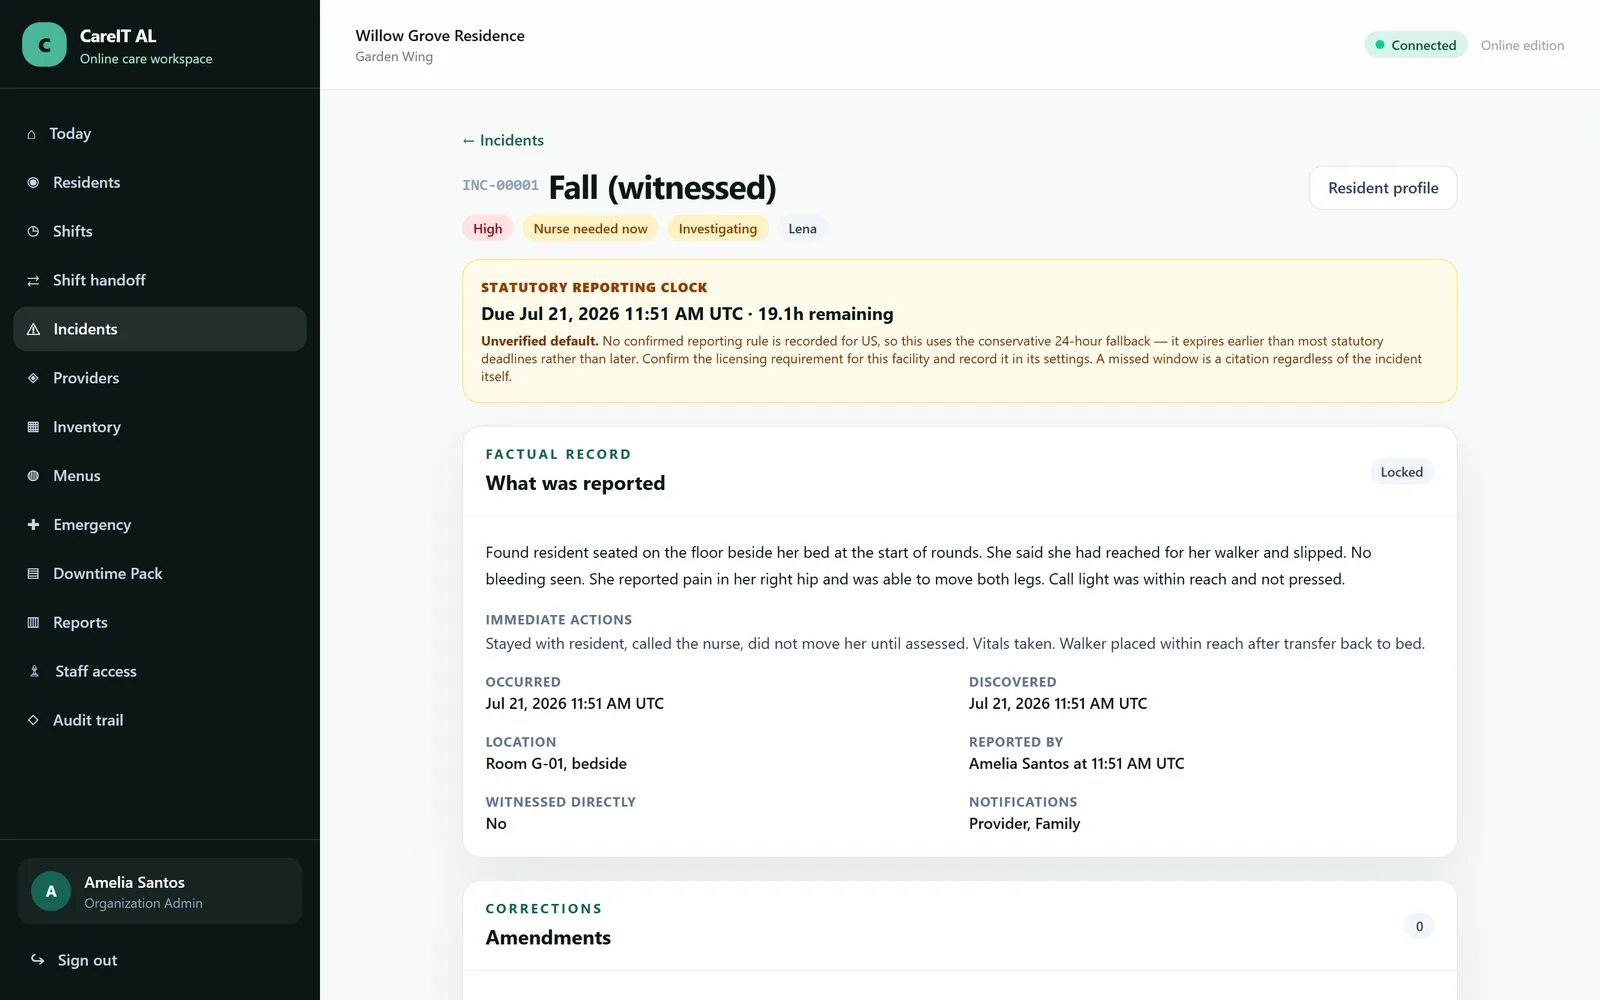Image resolution: width=1600 pixels, height=1000 pixels.
Task: Click the Witnessed Directly value No
Action: coord(496,824)
